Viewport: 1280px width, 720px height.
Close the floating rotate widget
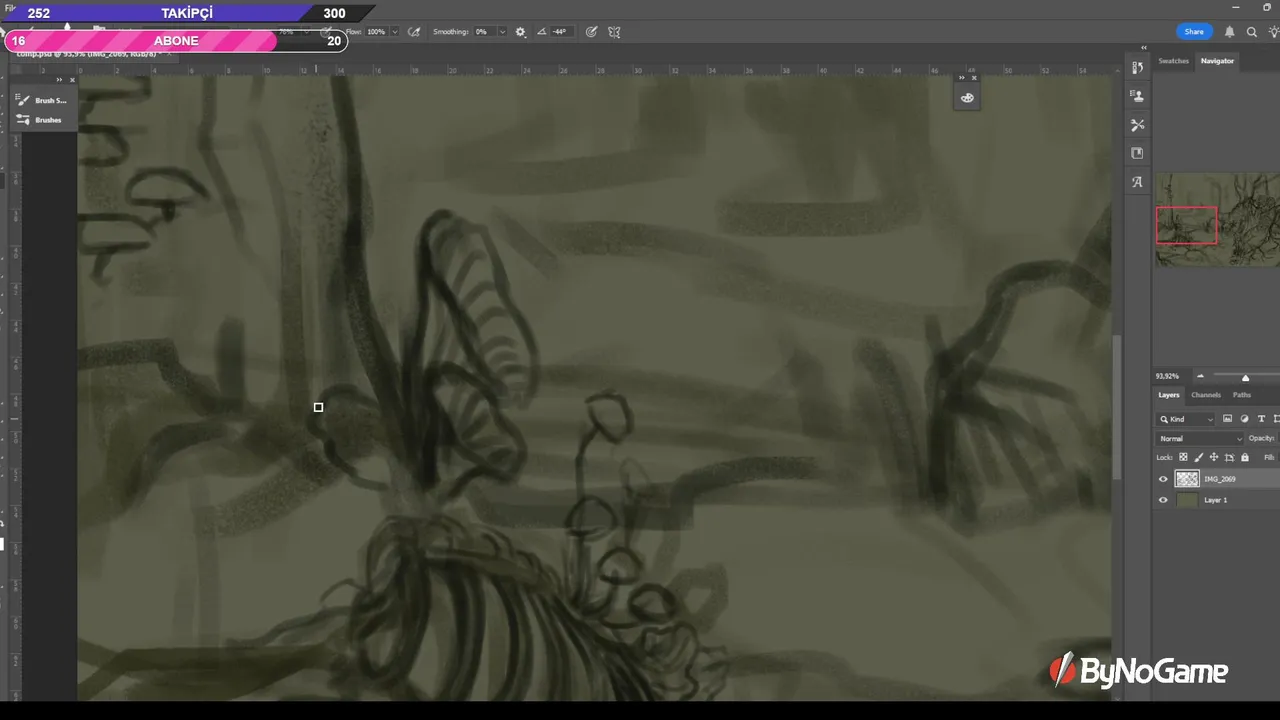974,78
